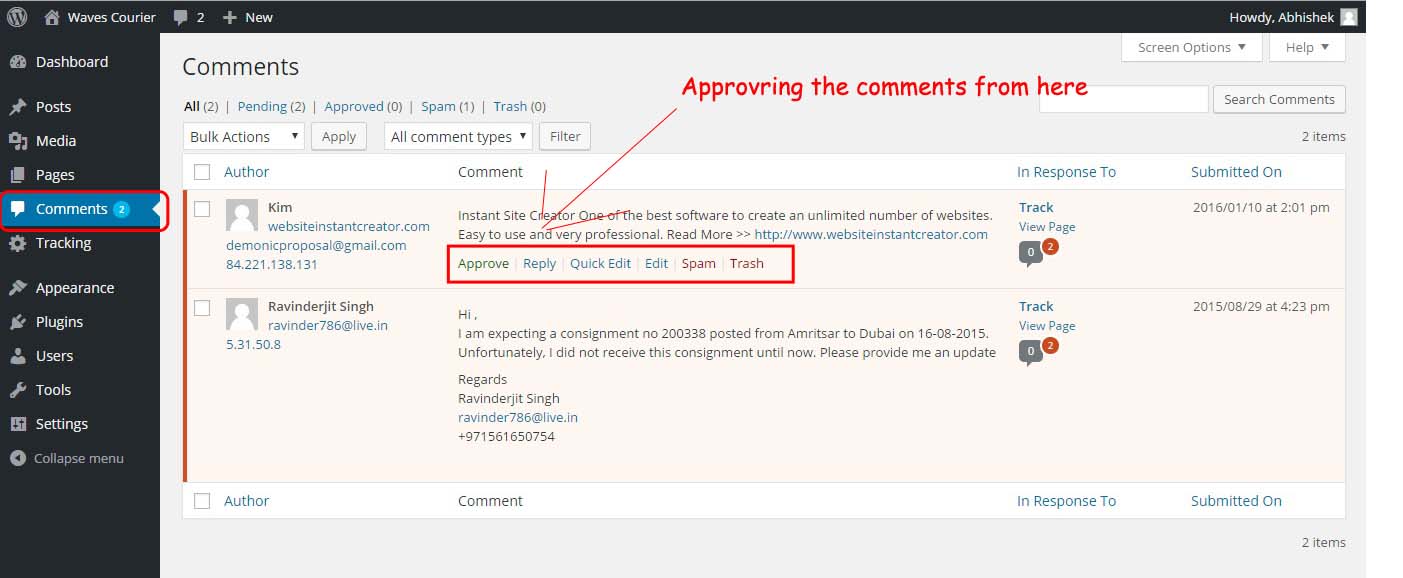Viewport: 1403px width, 578px height.
Task: Show All (2) comments
Action: [x=201, y=106]
